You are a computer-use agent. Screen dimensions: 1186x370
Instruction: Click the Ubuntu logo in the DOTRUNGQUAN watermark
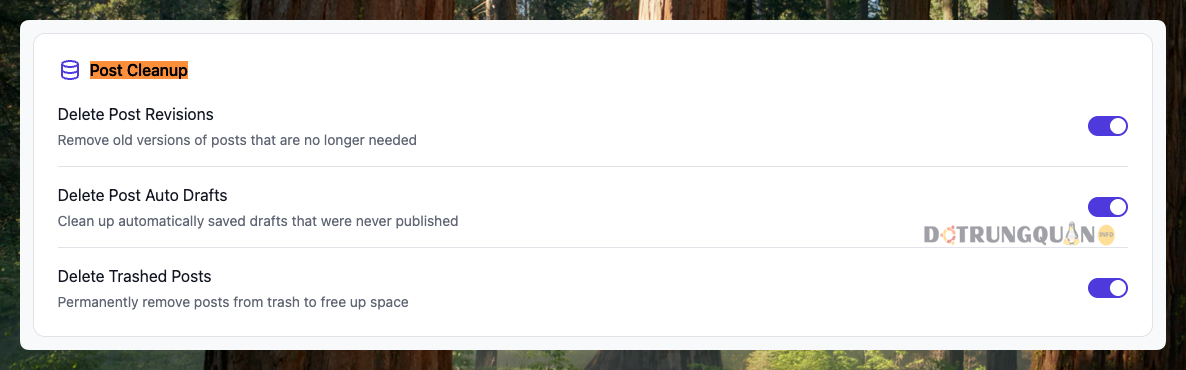947,235
